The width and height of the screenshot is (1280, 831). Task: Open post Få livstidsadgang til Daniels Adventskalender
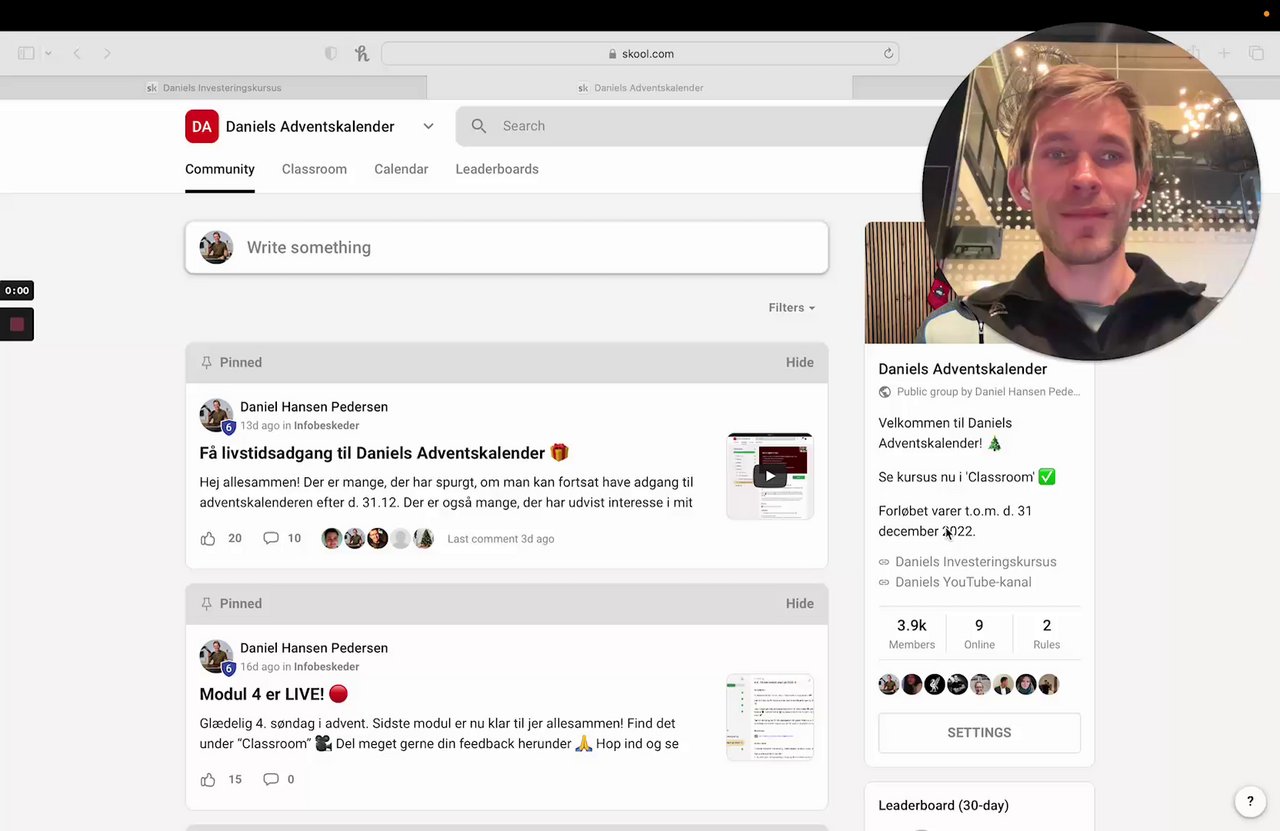click(384, 453)
